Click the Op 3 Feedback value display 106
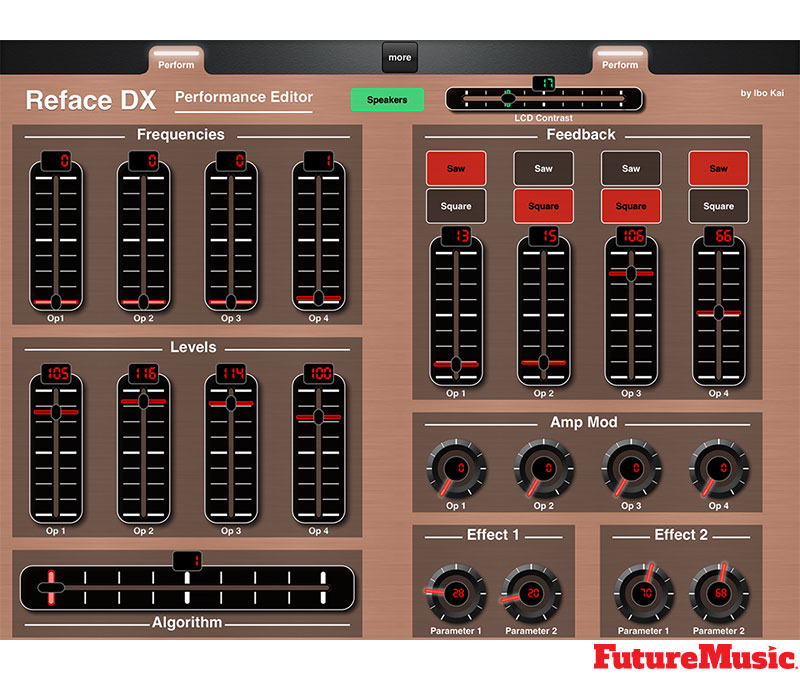800x680 pixels. coord(631,236)
